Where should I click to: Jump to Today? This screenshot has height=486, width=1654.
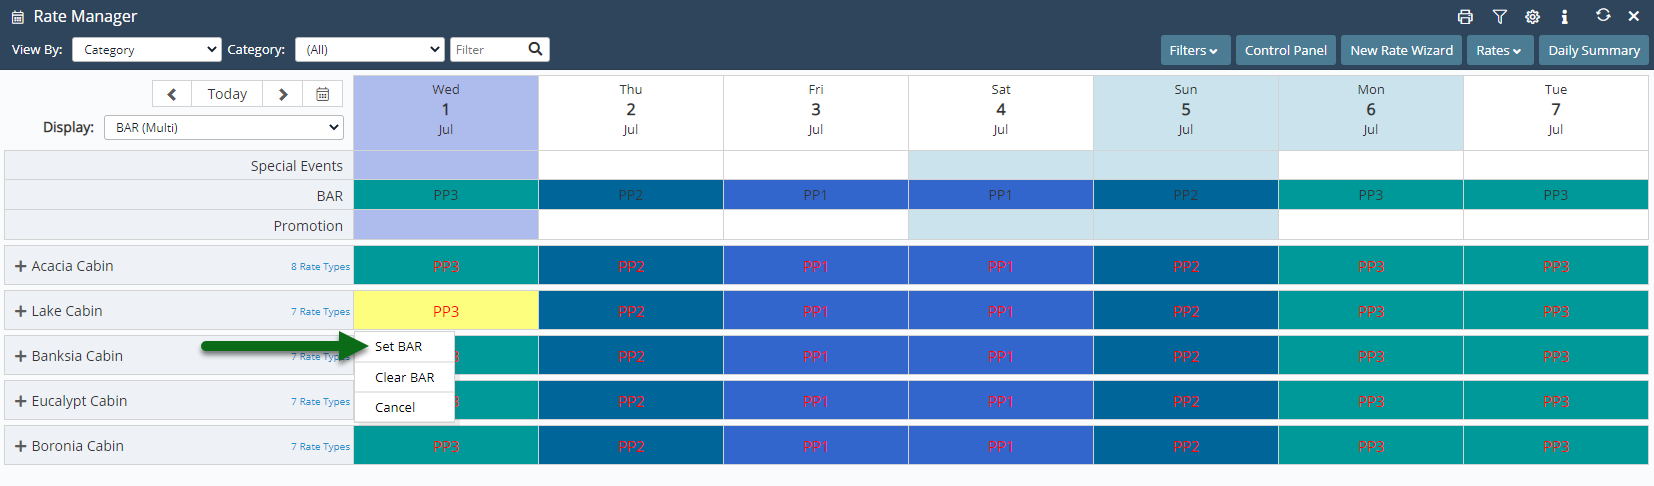click(227, 94)
